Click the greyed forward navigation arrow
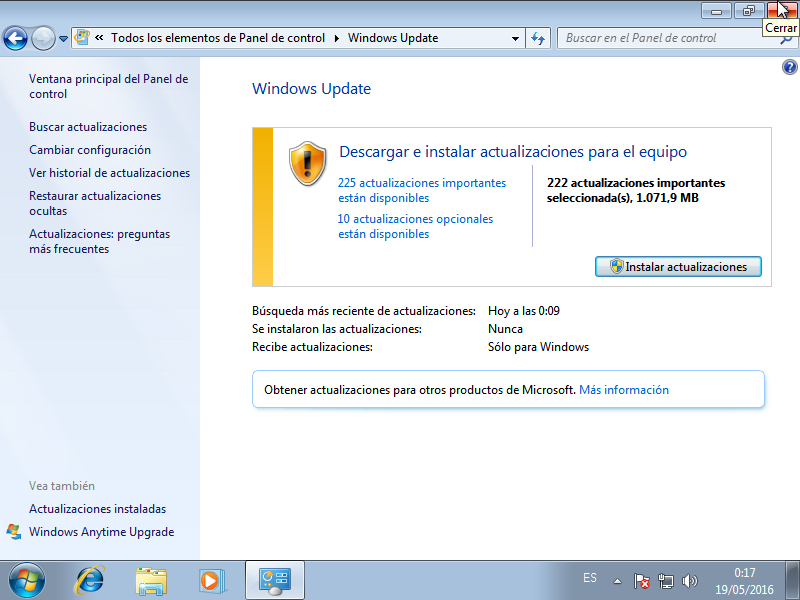 pos(43,38)
